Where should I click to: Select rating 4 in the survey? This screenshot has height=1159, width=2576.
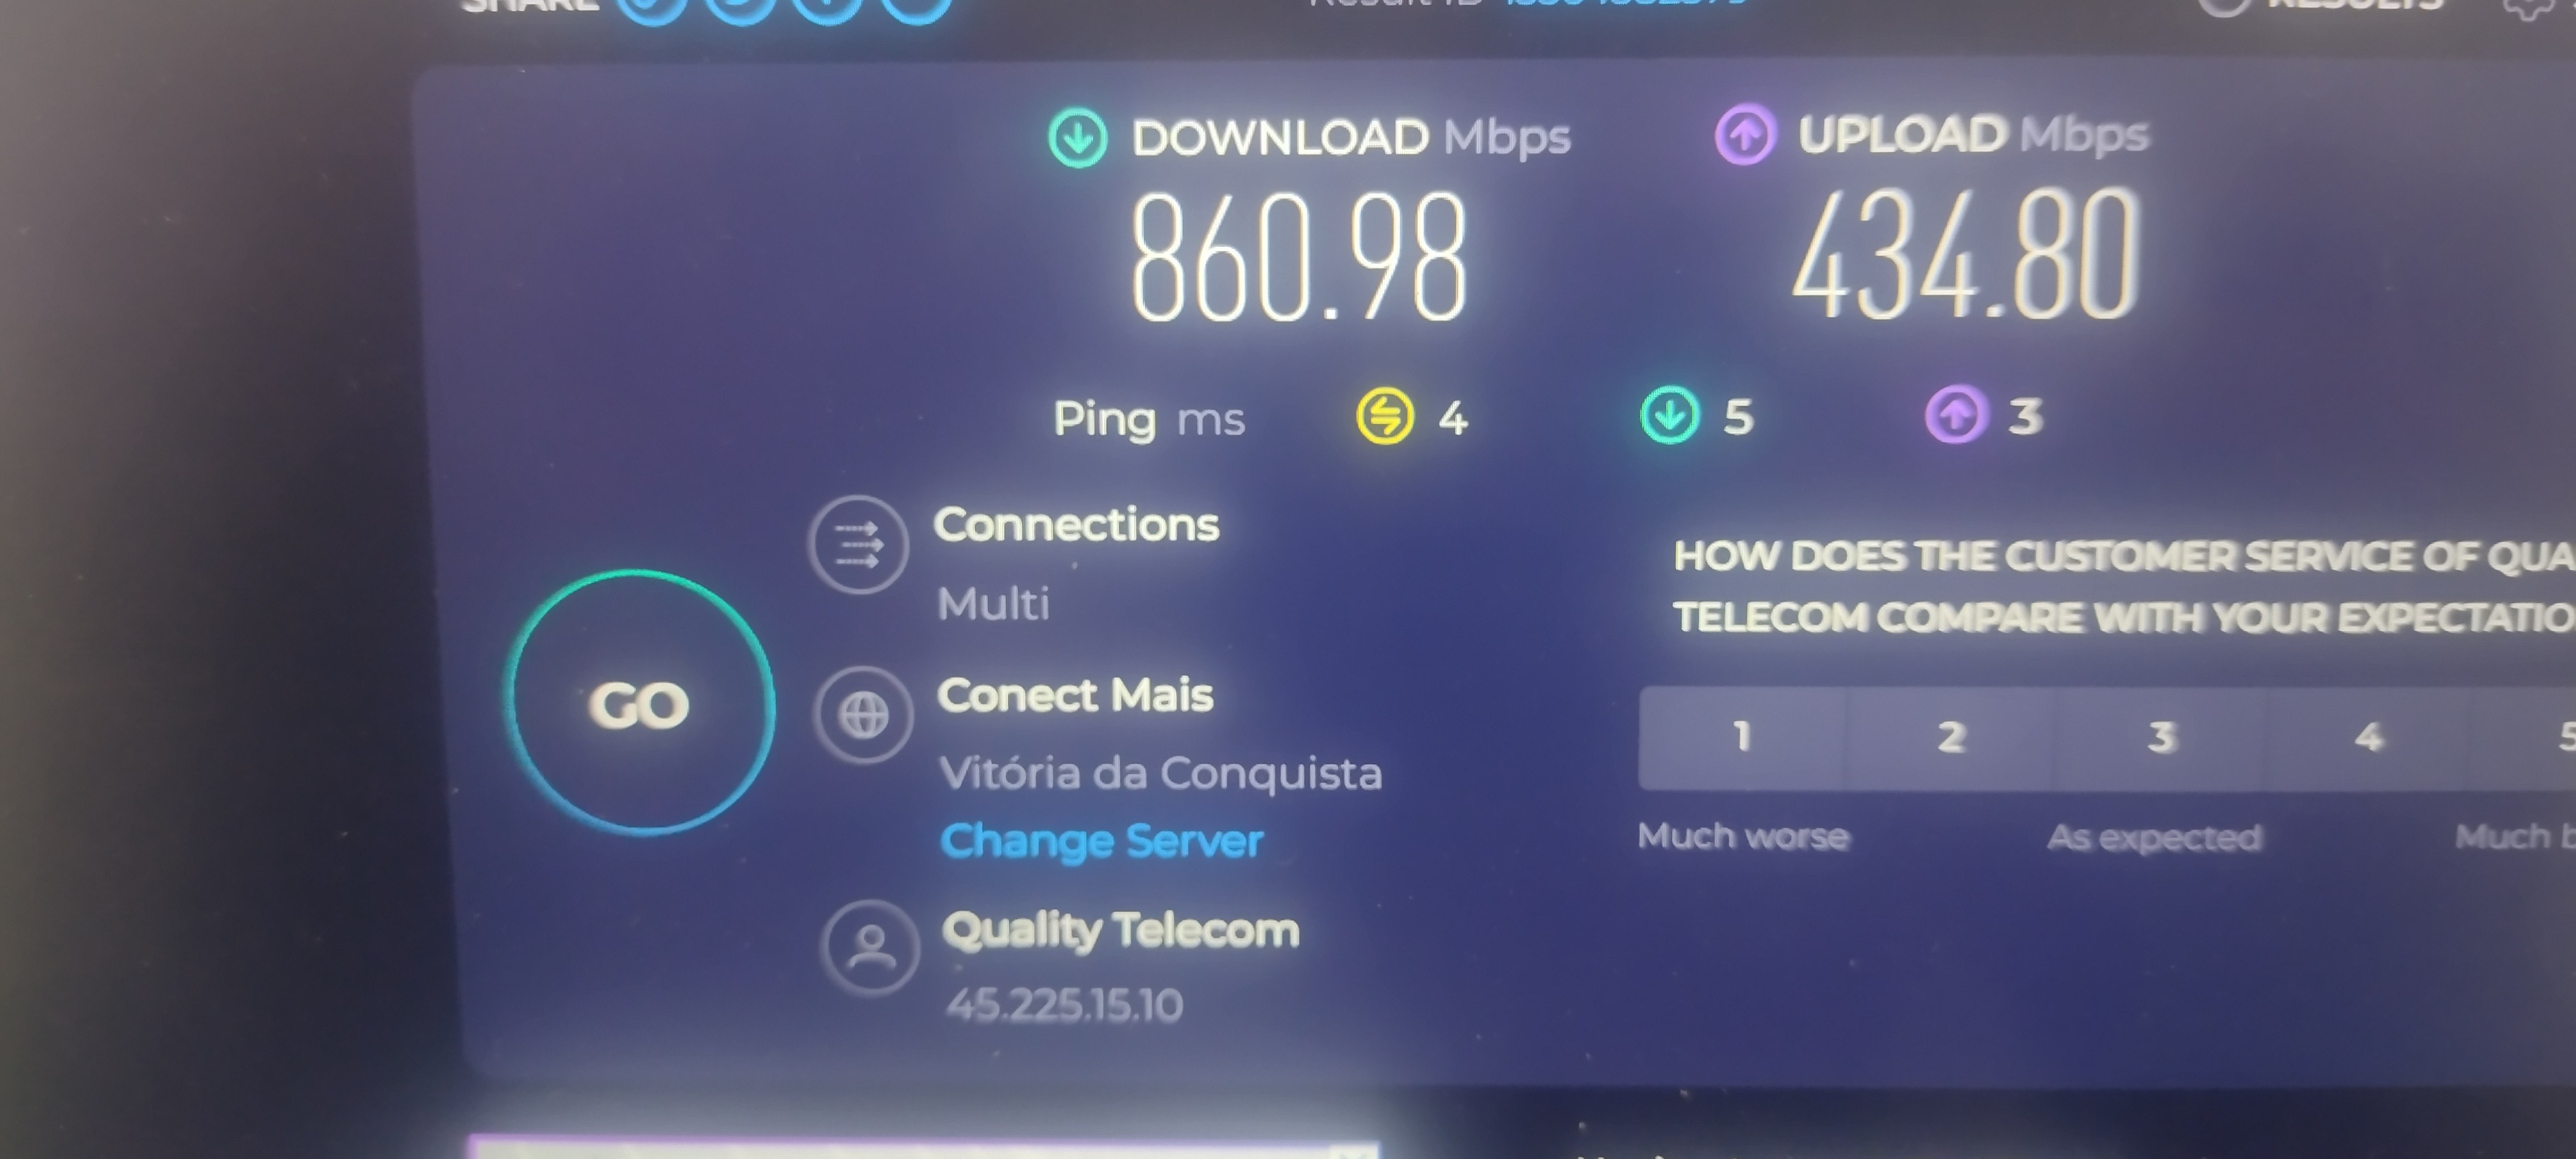2367,738
